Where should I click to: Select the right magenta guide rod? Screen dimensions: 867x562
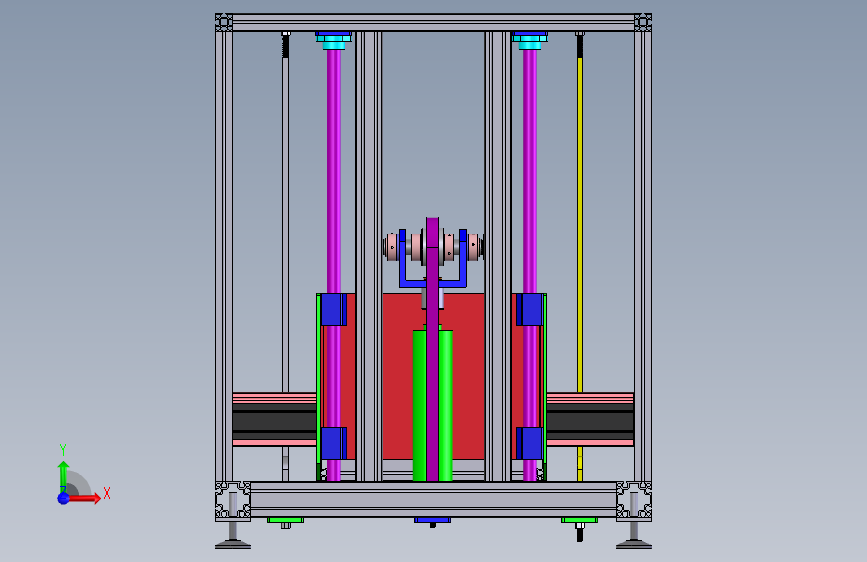(530, 171)
